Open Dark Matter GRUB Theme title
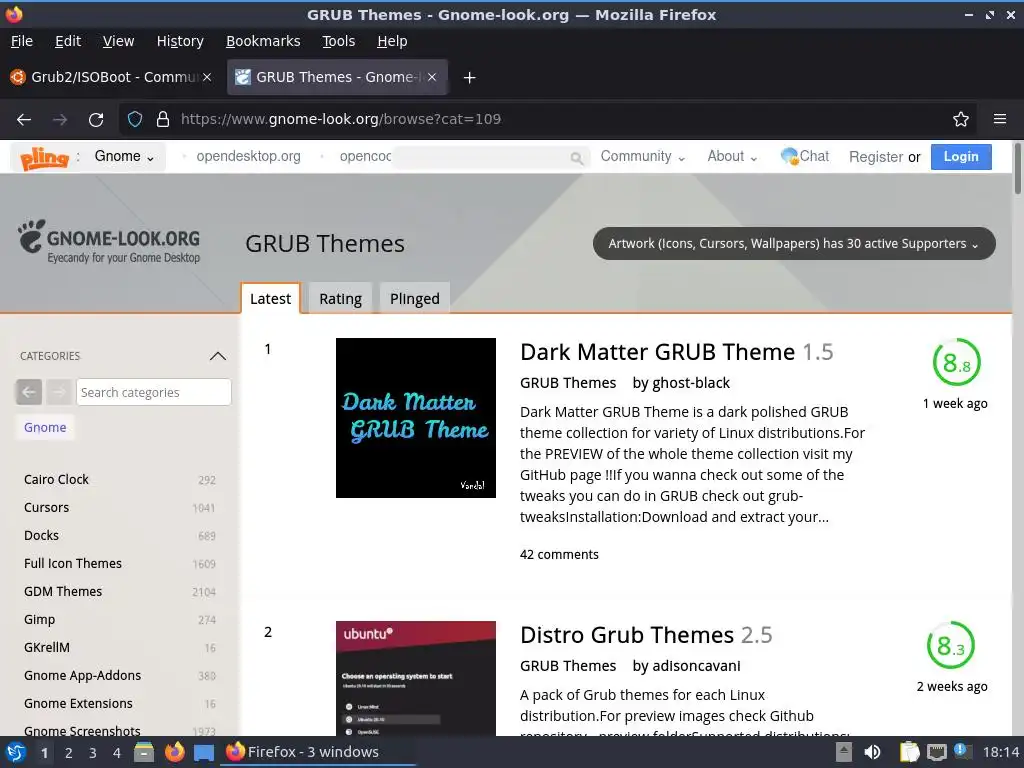 [657, 352]
